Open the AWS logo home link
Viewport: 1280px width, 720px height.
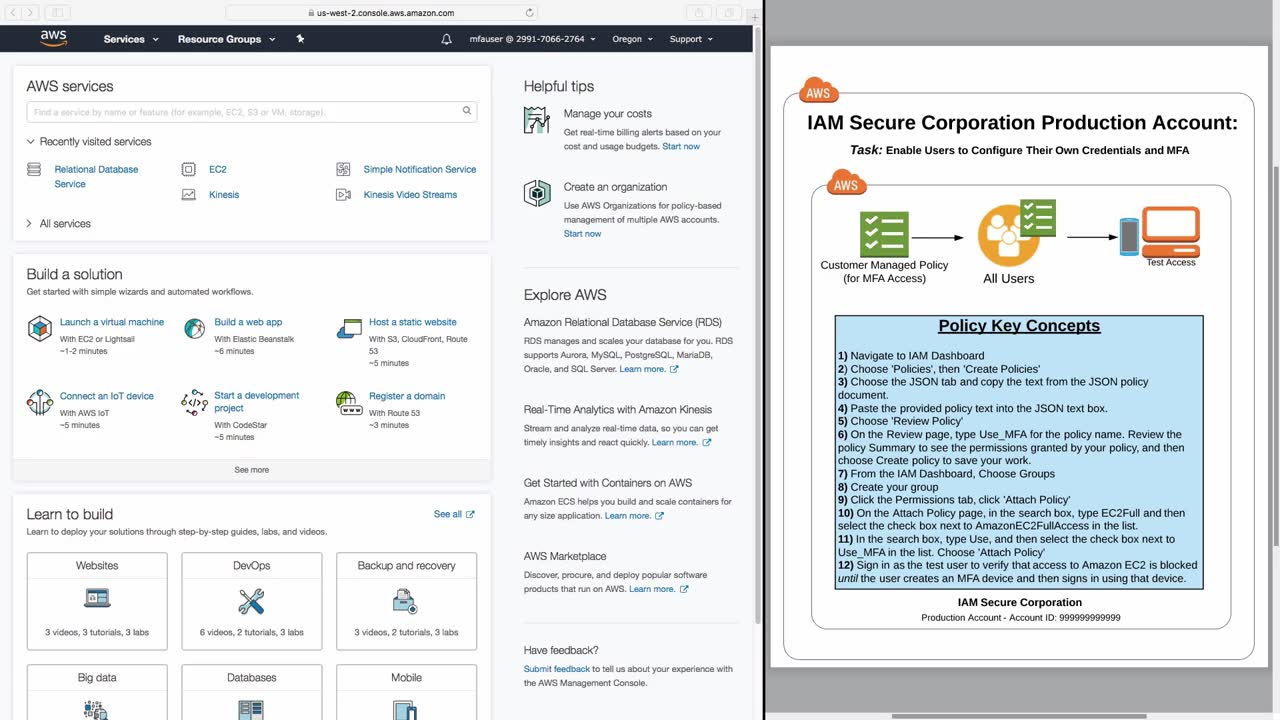53,39
